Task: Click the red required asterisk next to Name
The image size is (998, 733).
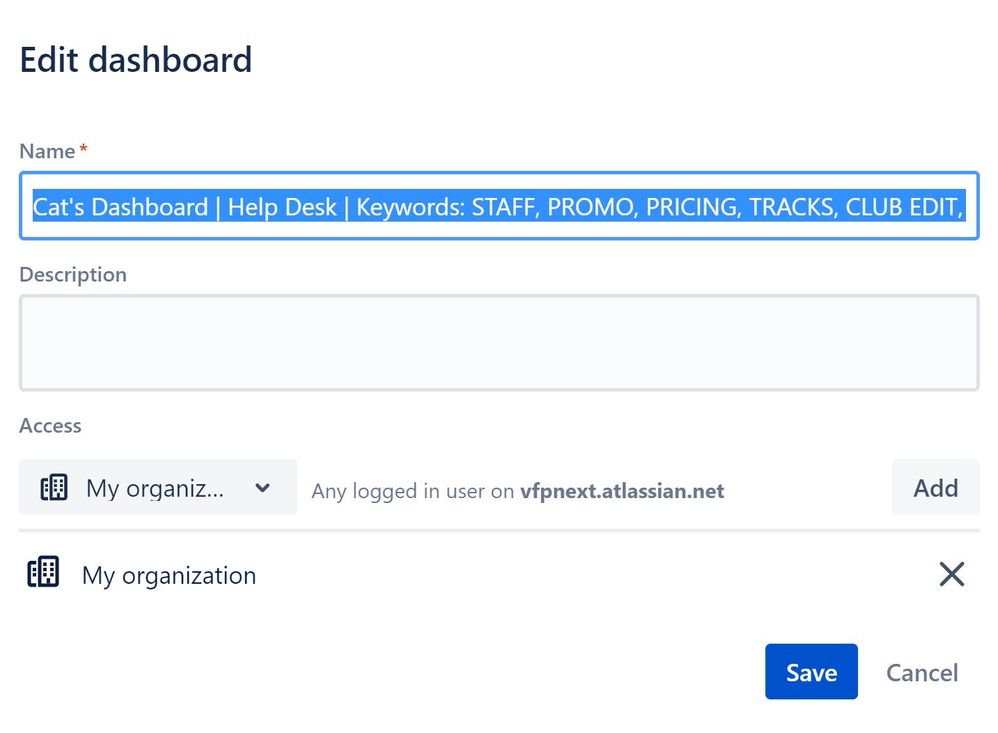Action: [83, 148]
